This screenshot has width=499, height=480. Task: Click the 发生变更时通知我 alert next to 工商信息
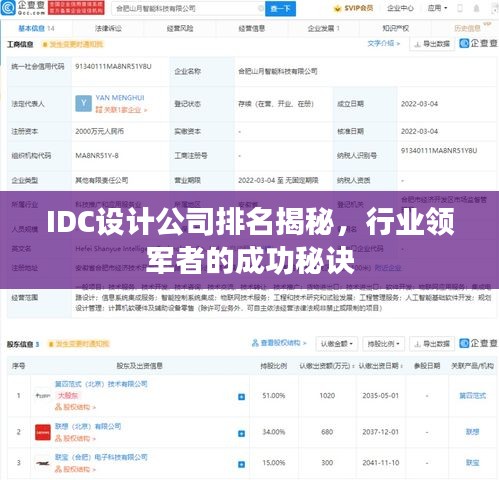(73, 44)
